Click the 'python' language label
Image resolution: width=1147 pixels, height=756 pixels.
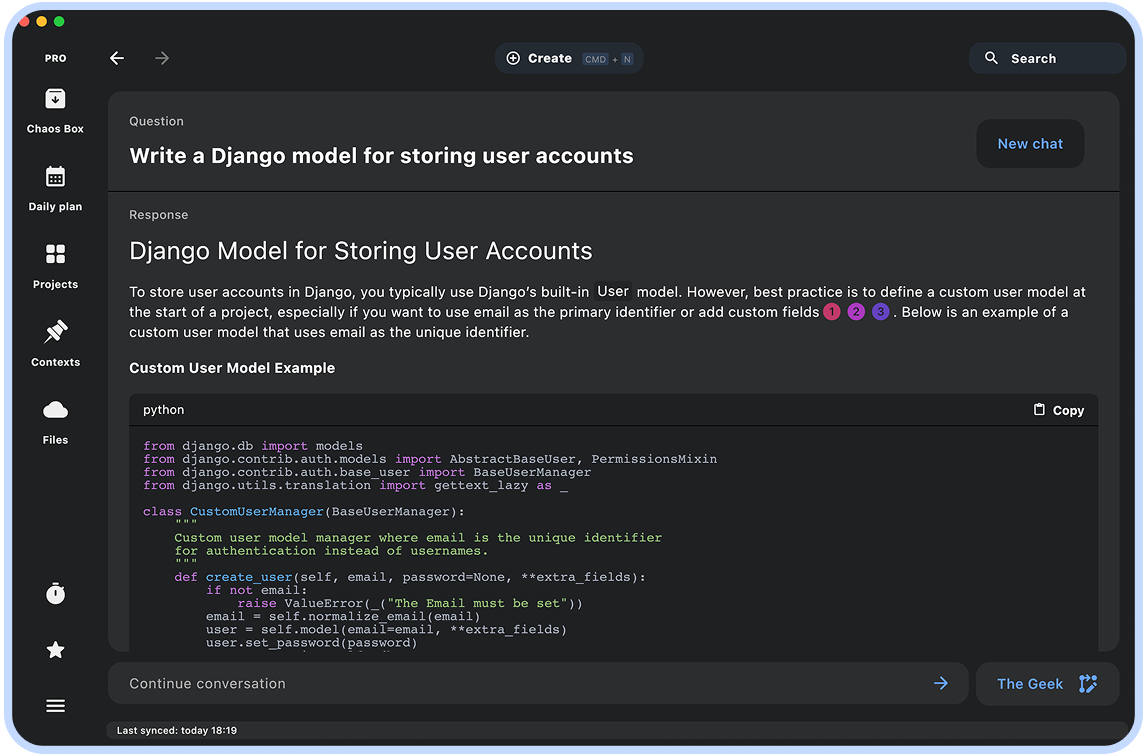coord(164,410)
